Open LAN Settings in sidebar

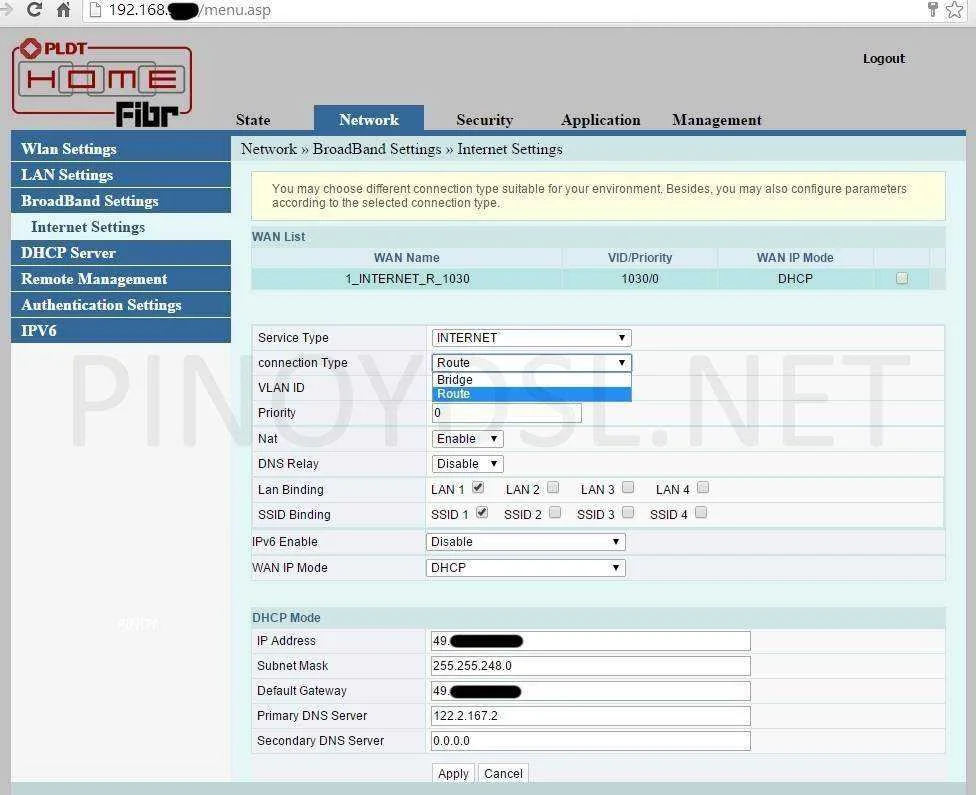[121, 175]
